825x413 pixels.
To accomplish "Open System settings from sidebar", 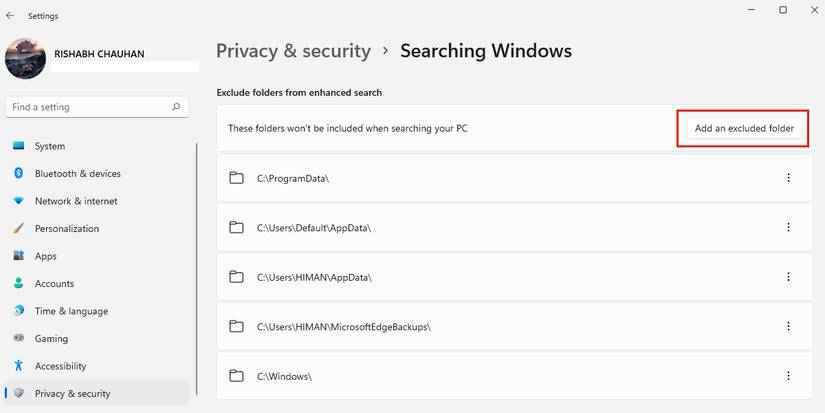I will 50,146.
